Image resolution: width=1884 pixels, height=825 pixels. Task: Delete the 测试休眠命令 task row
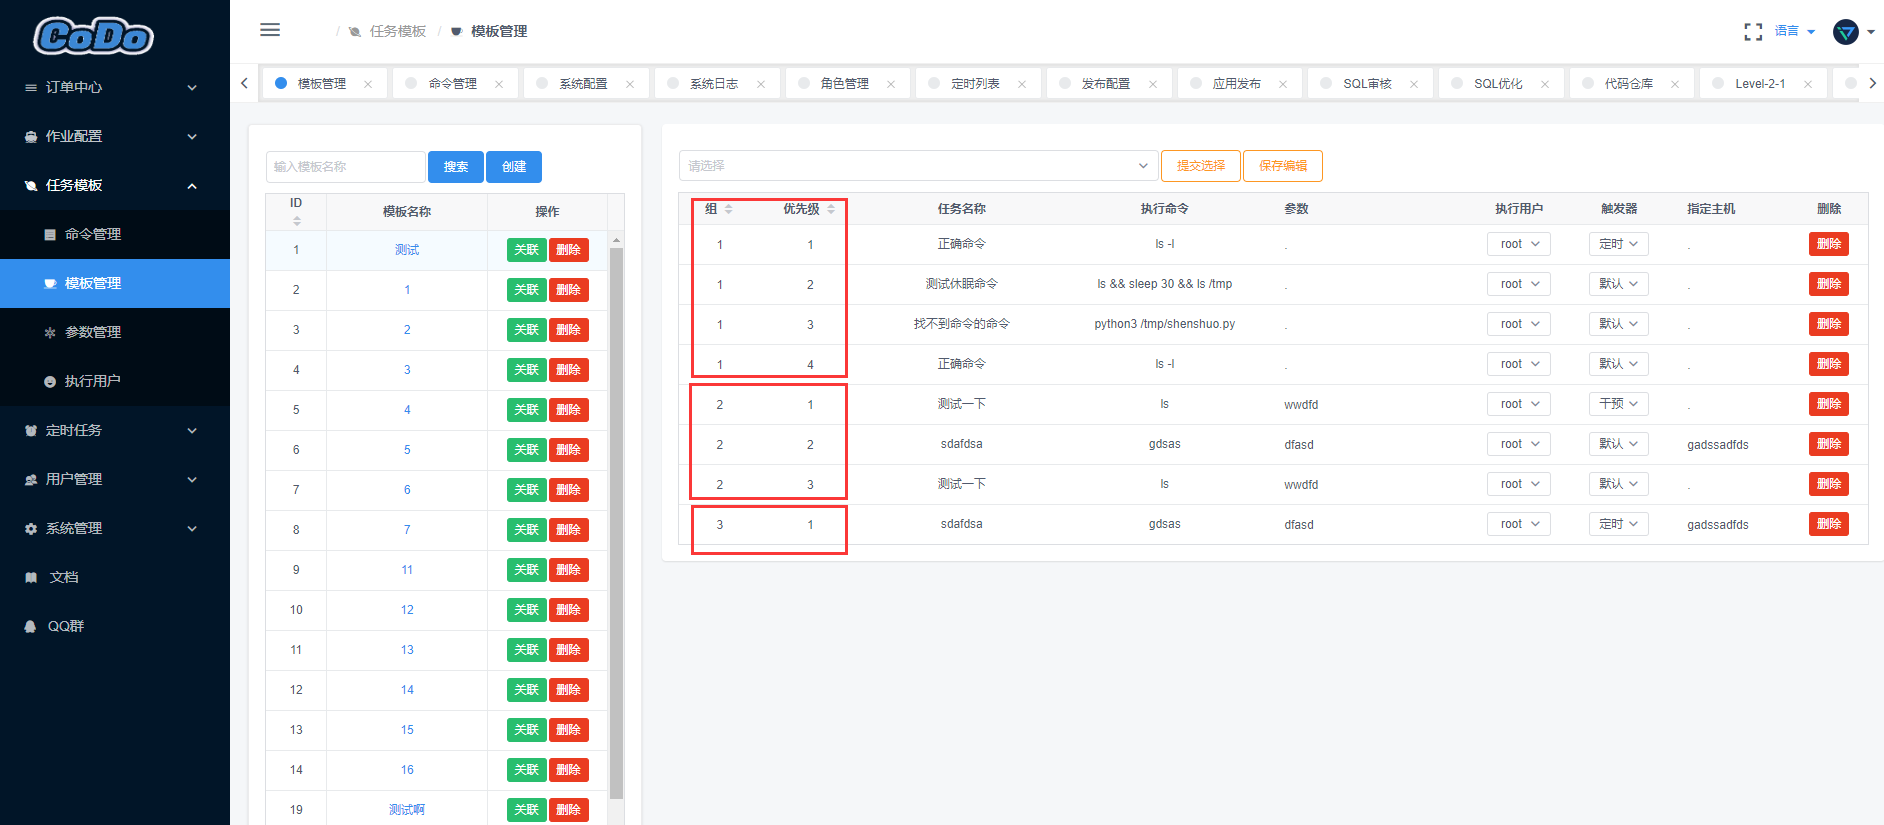click(x=1829, y=284)
